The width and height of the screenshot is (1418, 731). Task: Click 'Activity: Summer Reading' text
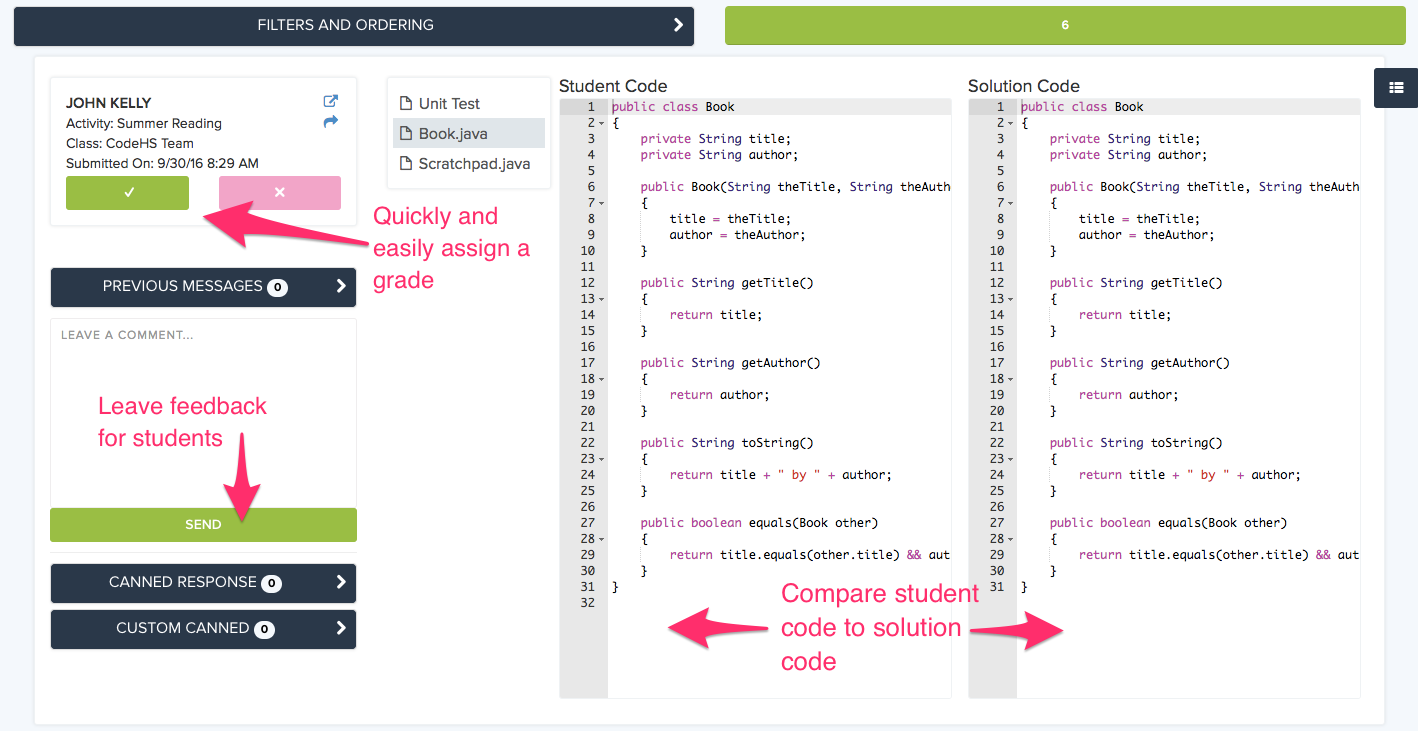(144, 123)
